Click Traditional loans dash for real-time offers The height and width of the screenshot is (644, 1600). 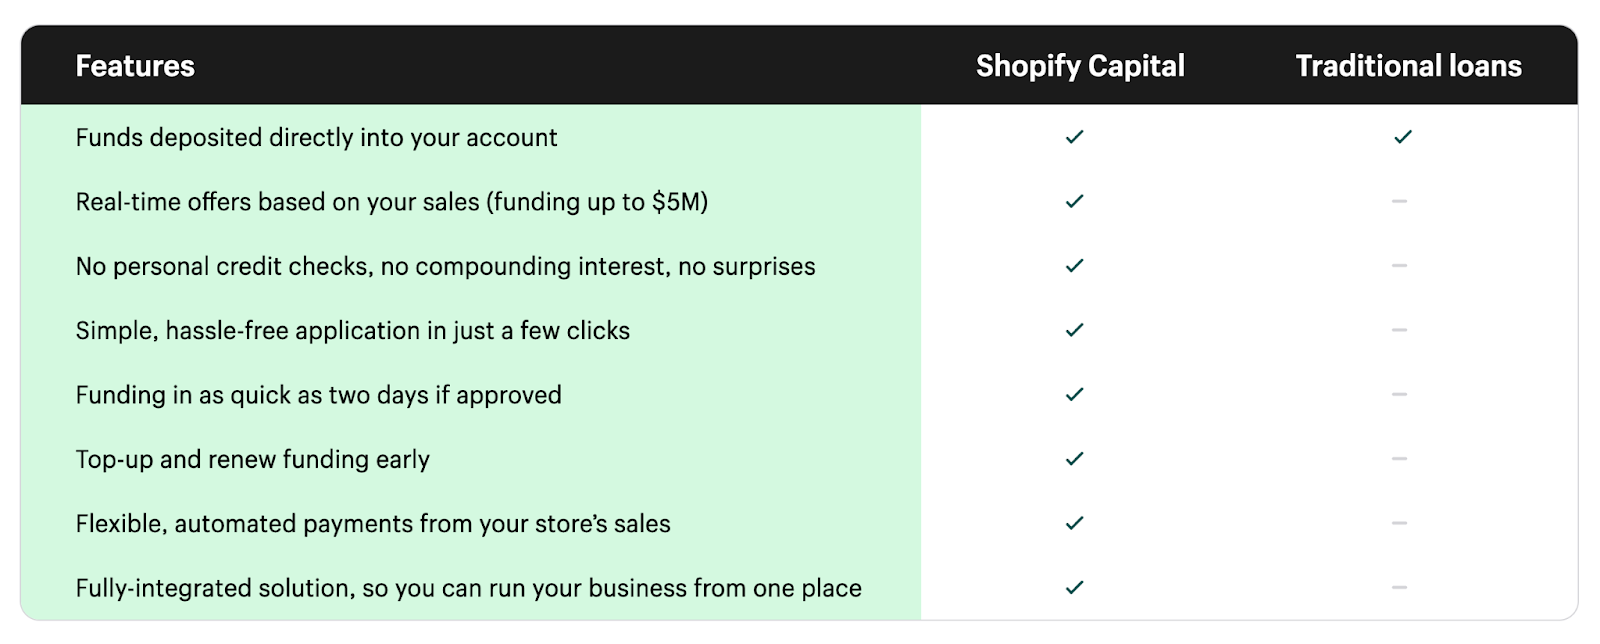click(x=1399, y=201)
